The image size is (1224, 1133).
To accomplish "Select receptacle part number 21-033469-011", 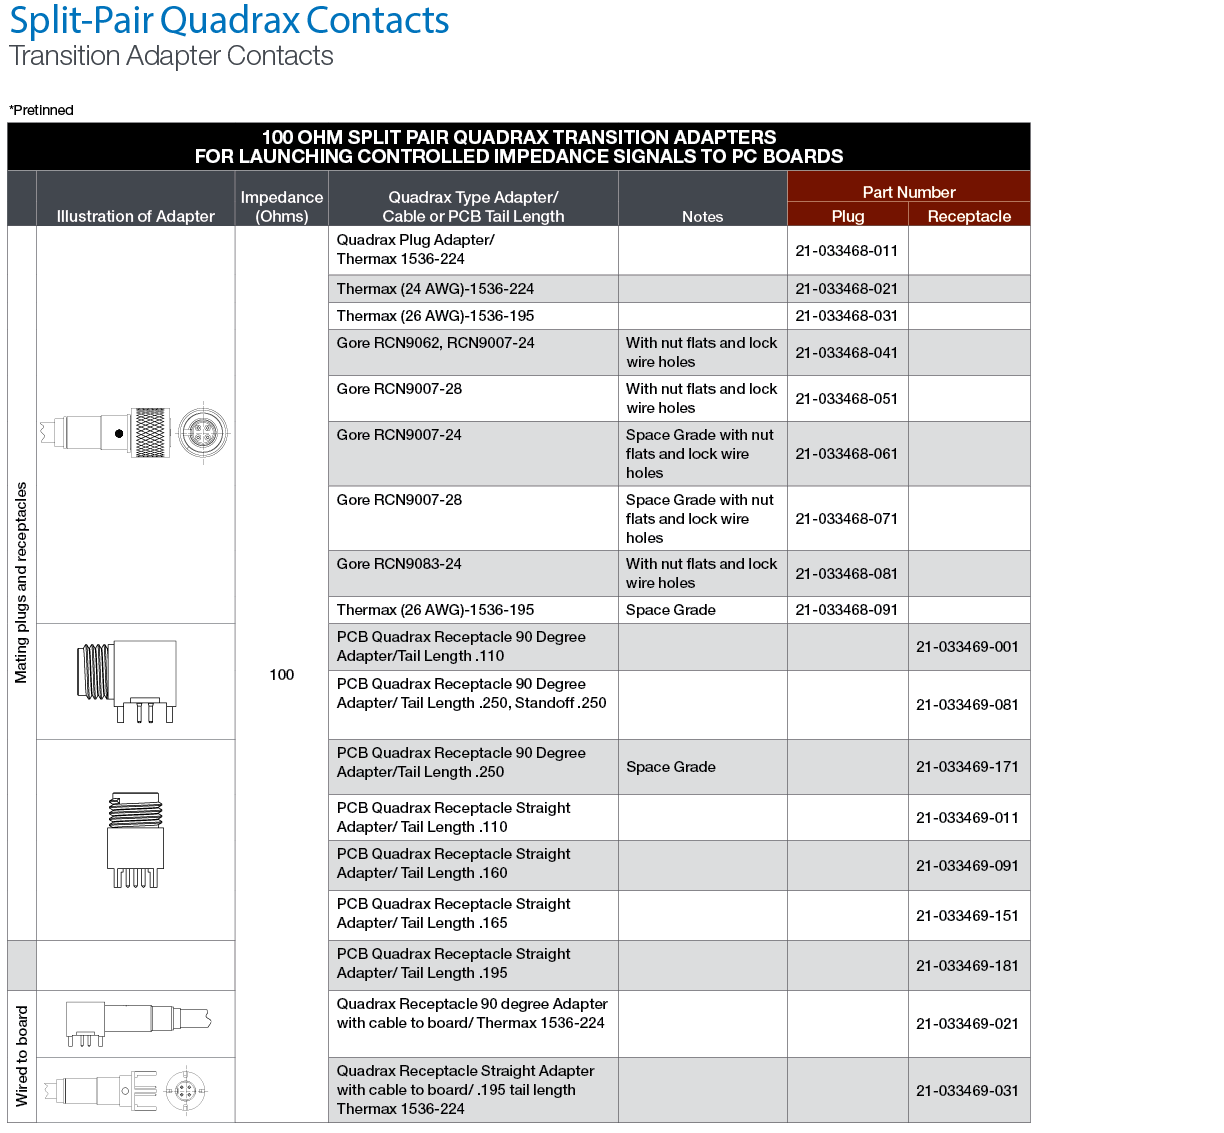I will (967, 818).
